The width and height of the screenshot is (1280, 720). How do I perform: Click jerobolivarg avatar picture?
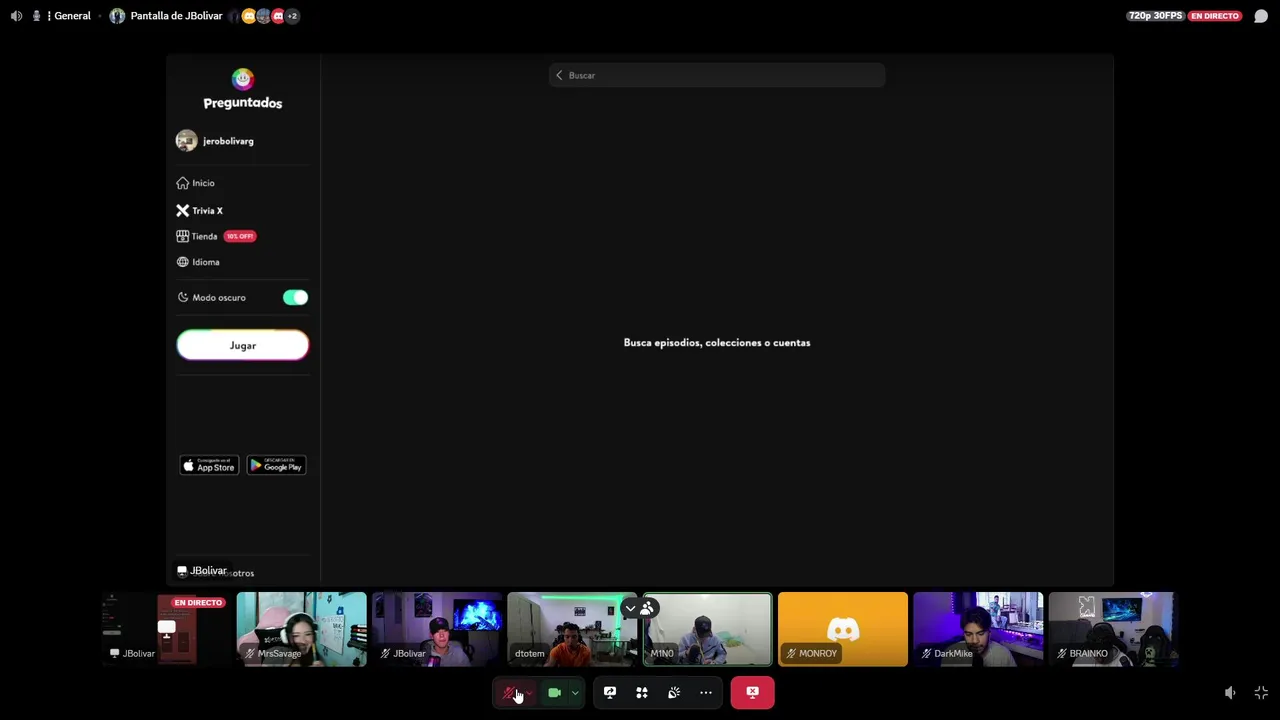pyautogui.click(x=187, y=141)
